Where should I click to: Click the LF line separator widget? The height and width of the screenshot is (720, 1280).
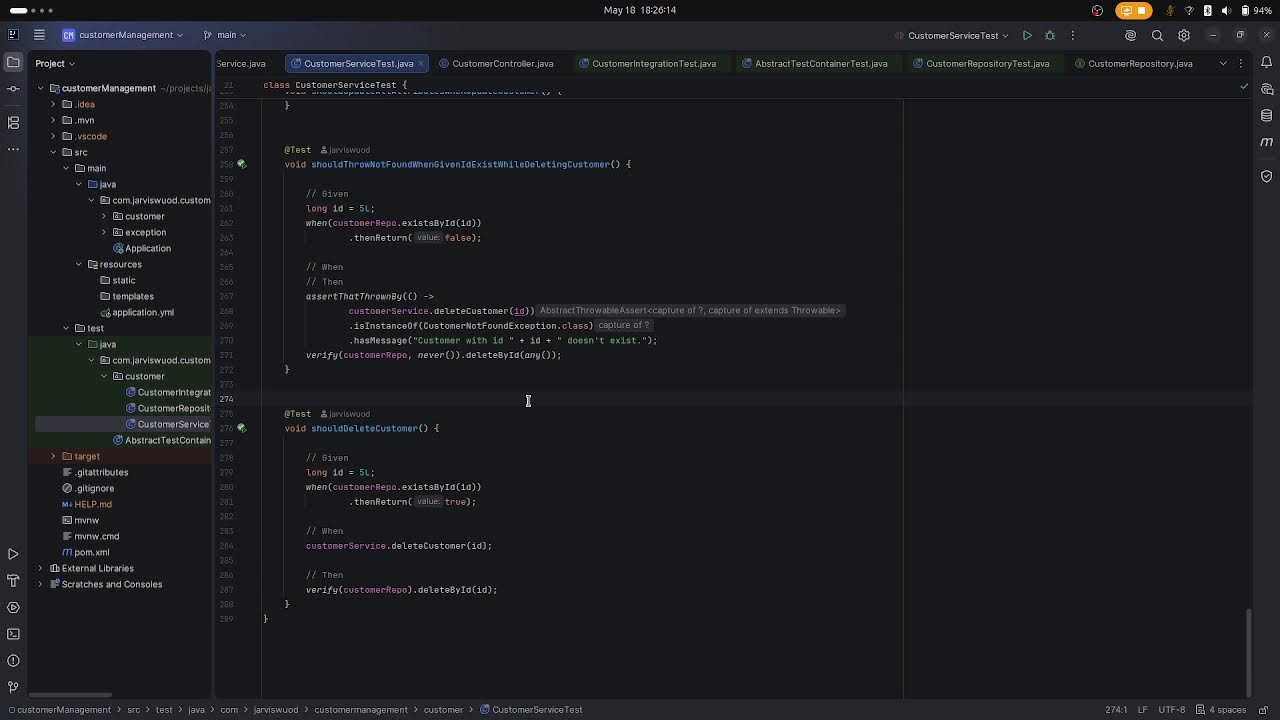coord(1143,710)
